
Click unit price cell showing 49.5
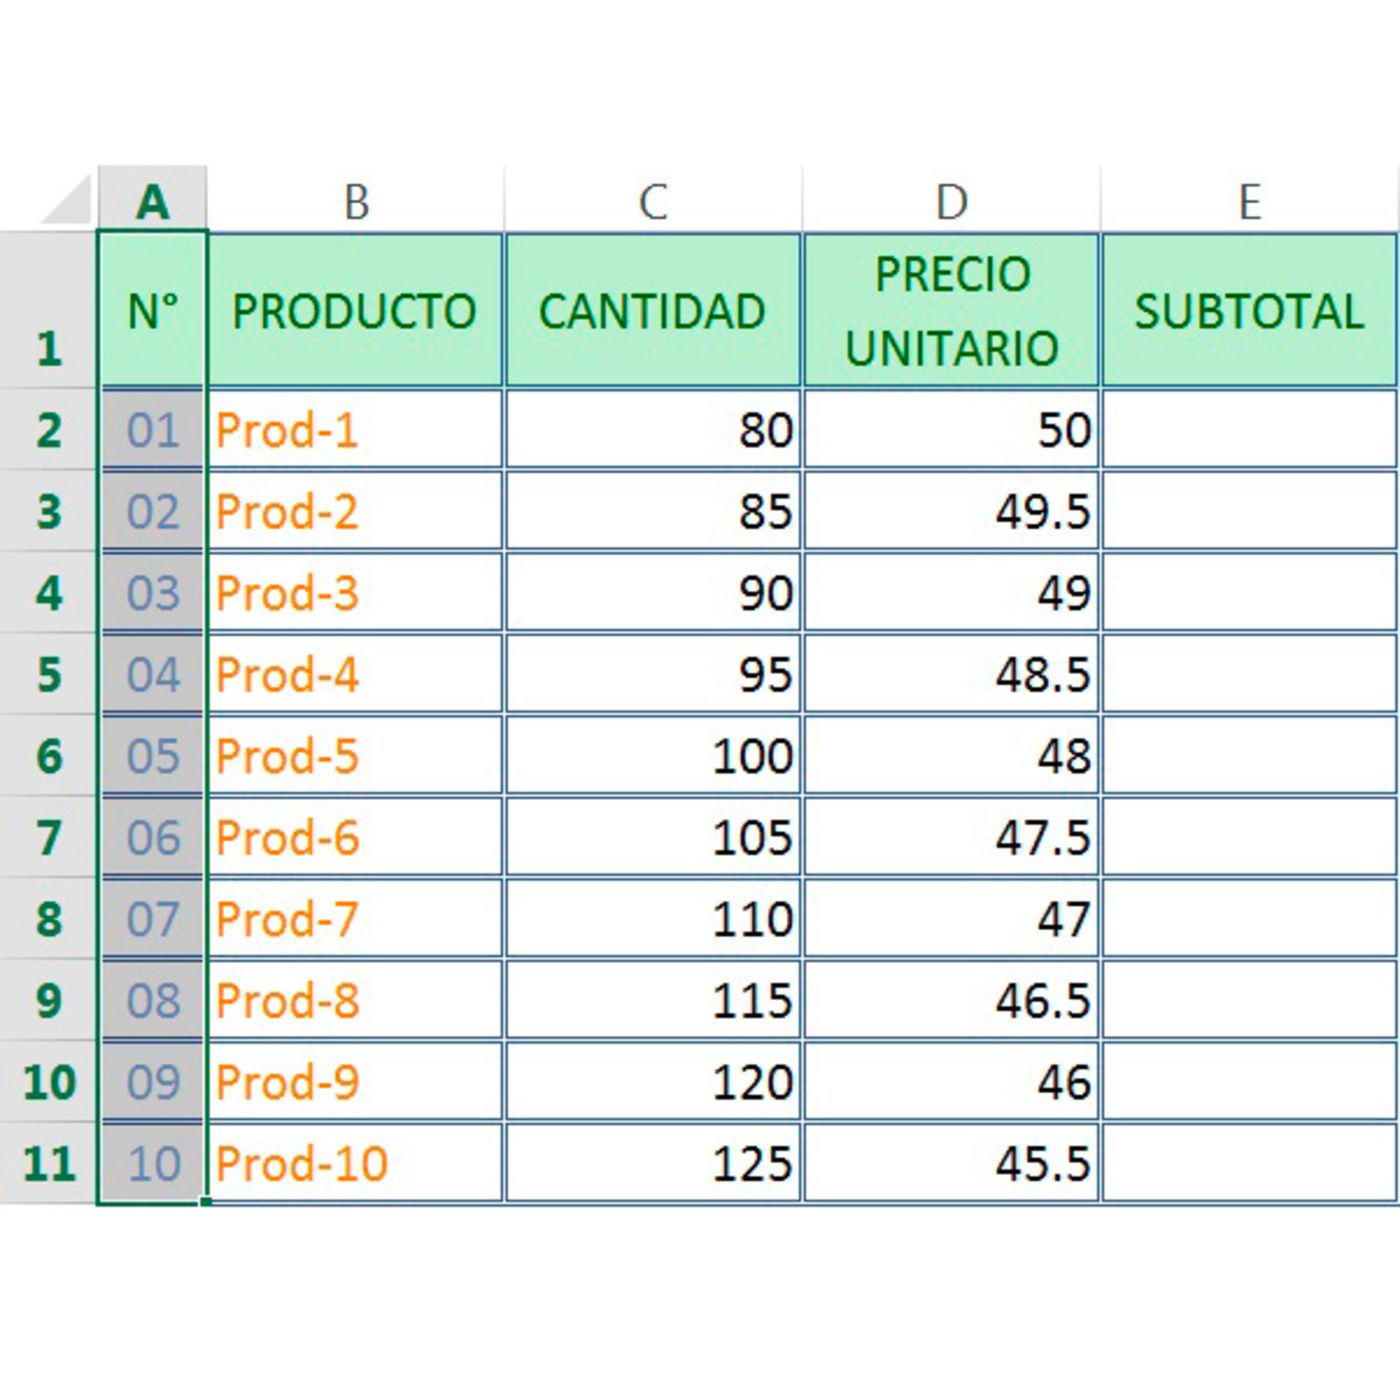[951, 512]
